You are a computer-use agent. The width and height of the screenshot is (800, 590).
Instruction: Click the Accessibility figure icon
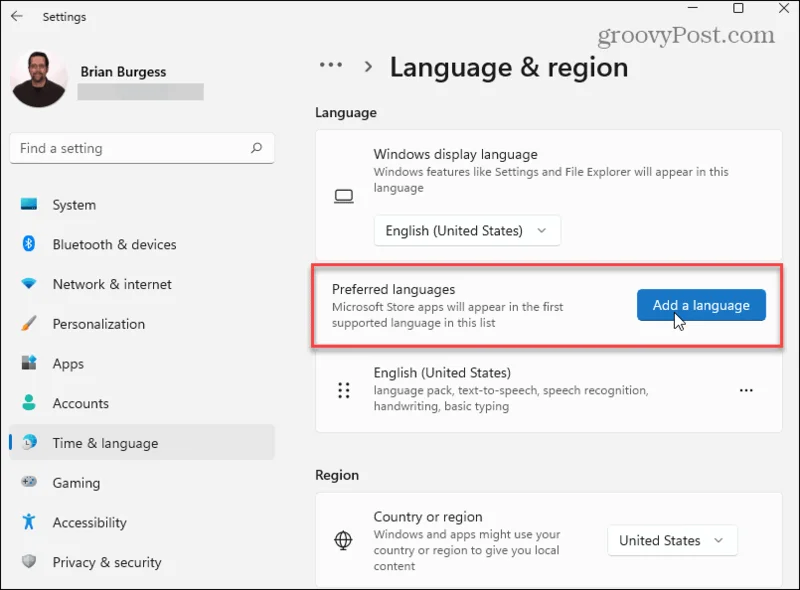point(29,522)
